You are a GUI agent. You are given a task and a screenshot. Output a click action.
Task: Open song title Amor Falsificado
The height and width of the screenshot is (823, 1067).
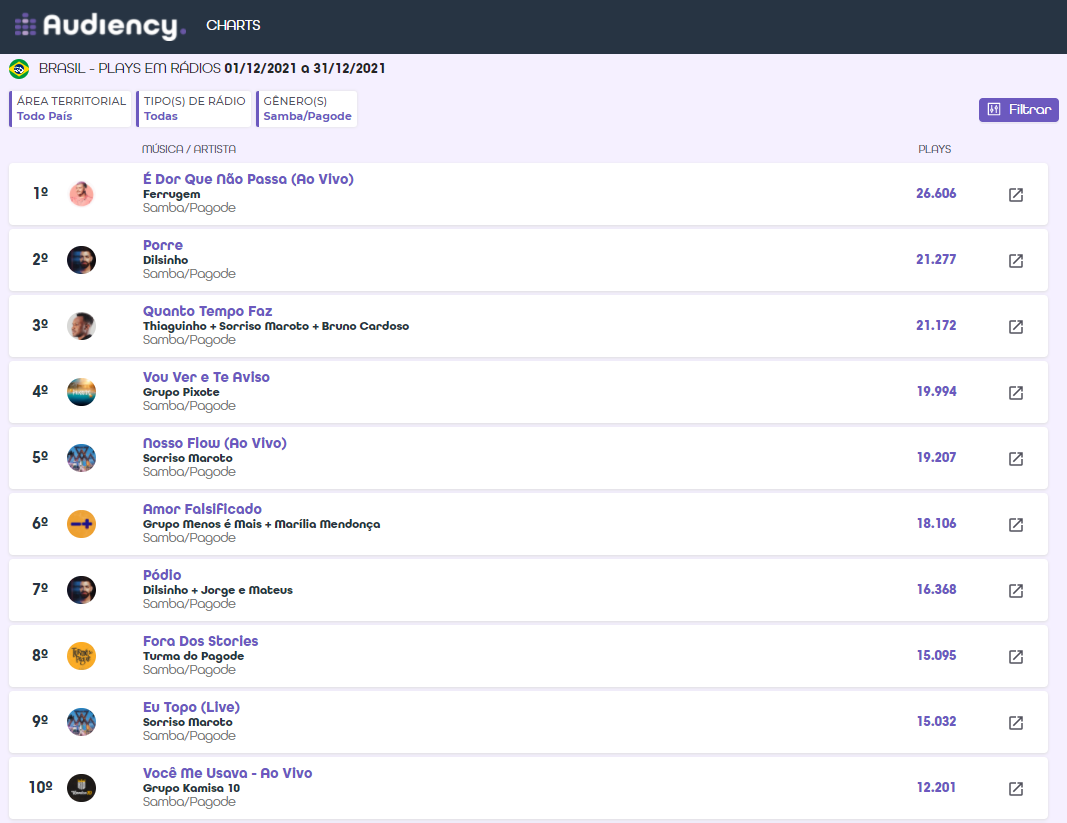[x=202, y=509]
